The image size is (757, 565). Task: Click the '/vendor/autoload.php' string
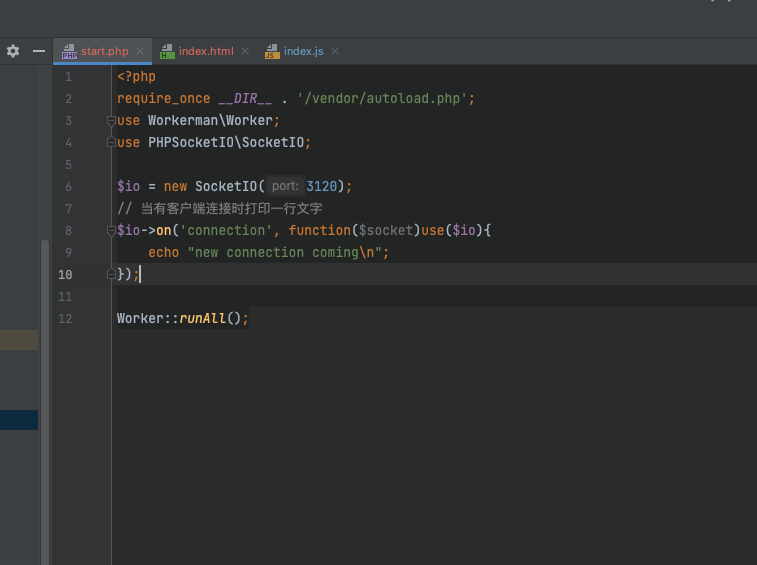(x=382, y=99)
